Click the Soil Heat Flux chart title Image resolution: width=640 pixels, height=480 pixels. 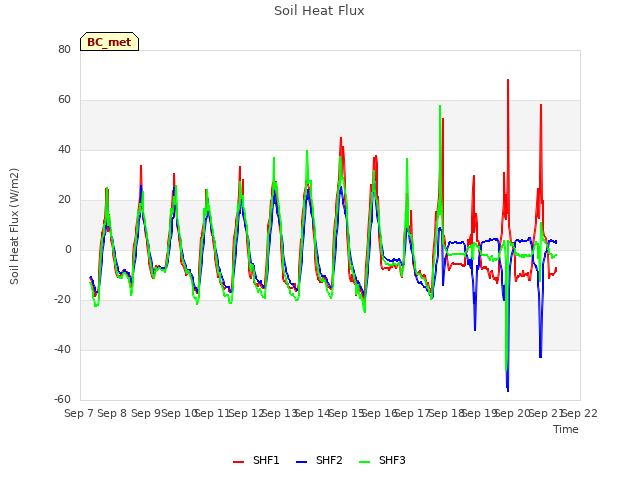[x=319, y=11]
